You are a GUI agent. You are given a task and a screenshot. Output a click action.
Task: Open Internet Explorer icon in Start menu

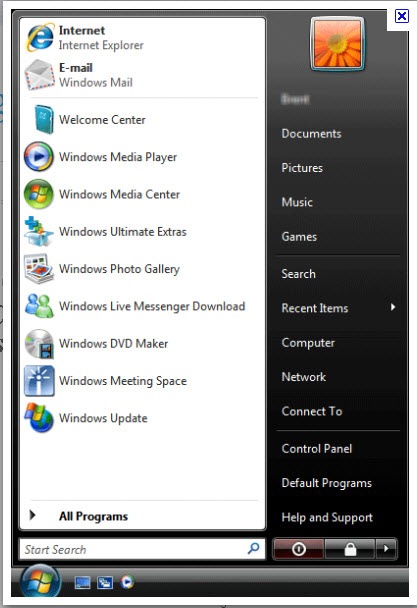pos(40,38)
